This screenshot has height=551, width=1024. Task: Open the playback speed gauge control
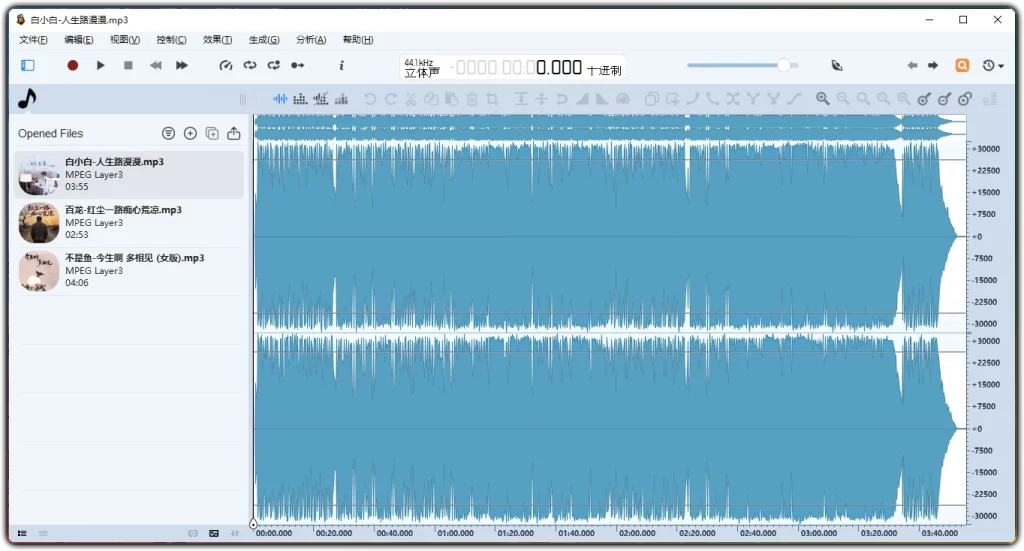(x=225, y=65)
